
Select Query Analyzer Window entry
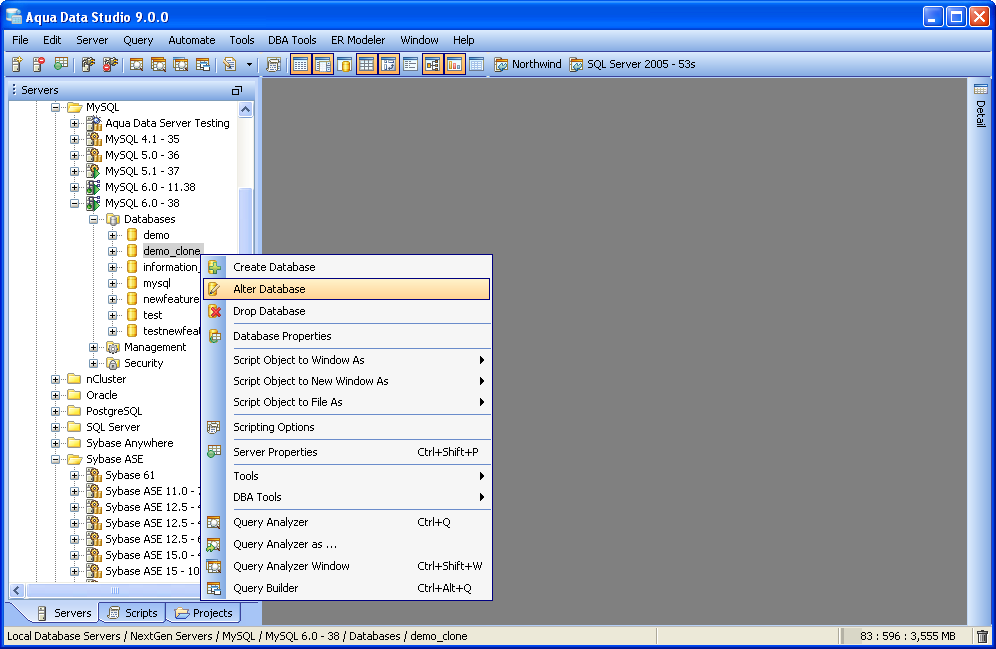pyautogui.click(x=347, y=566)
